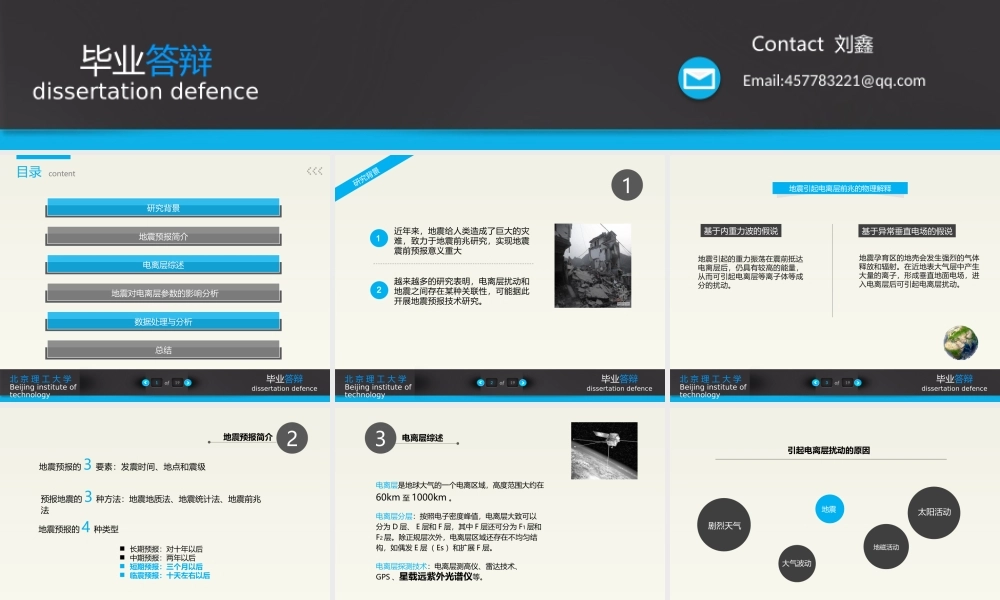Click the blue 地震 circle
The width and height of the screenshot is (1000, 600).
click(x=829, y=510)
